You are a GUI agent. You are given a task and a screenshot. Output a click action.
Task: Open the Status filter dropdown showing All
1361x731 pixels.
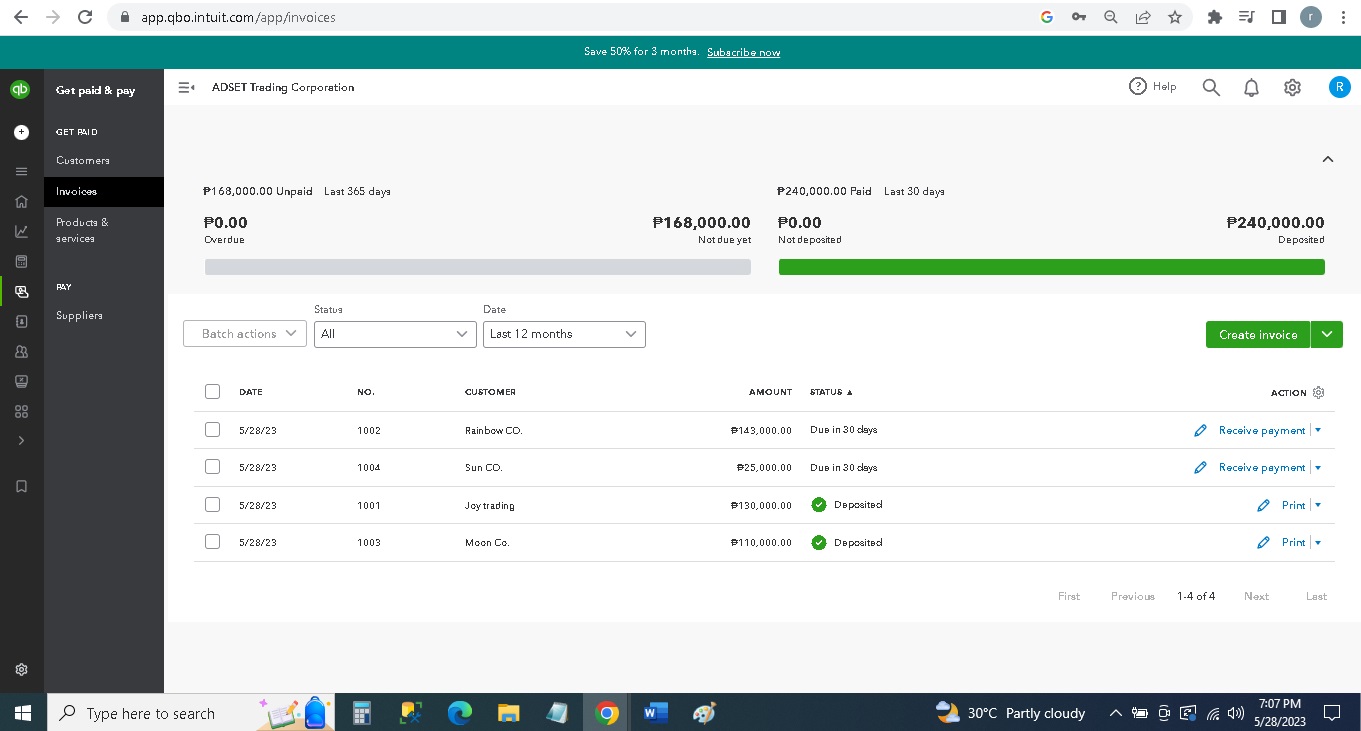(x=395, y=334)
